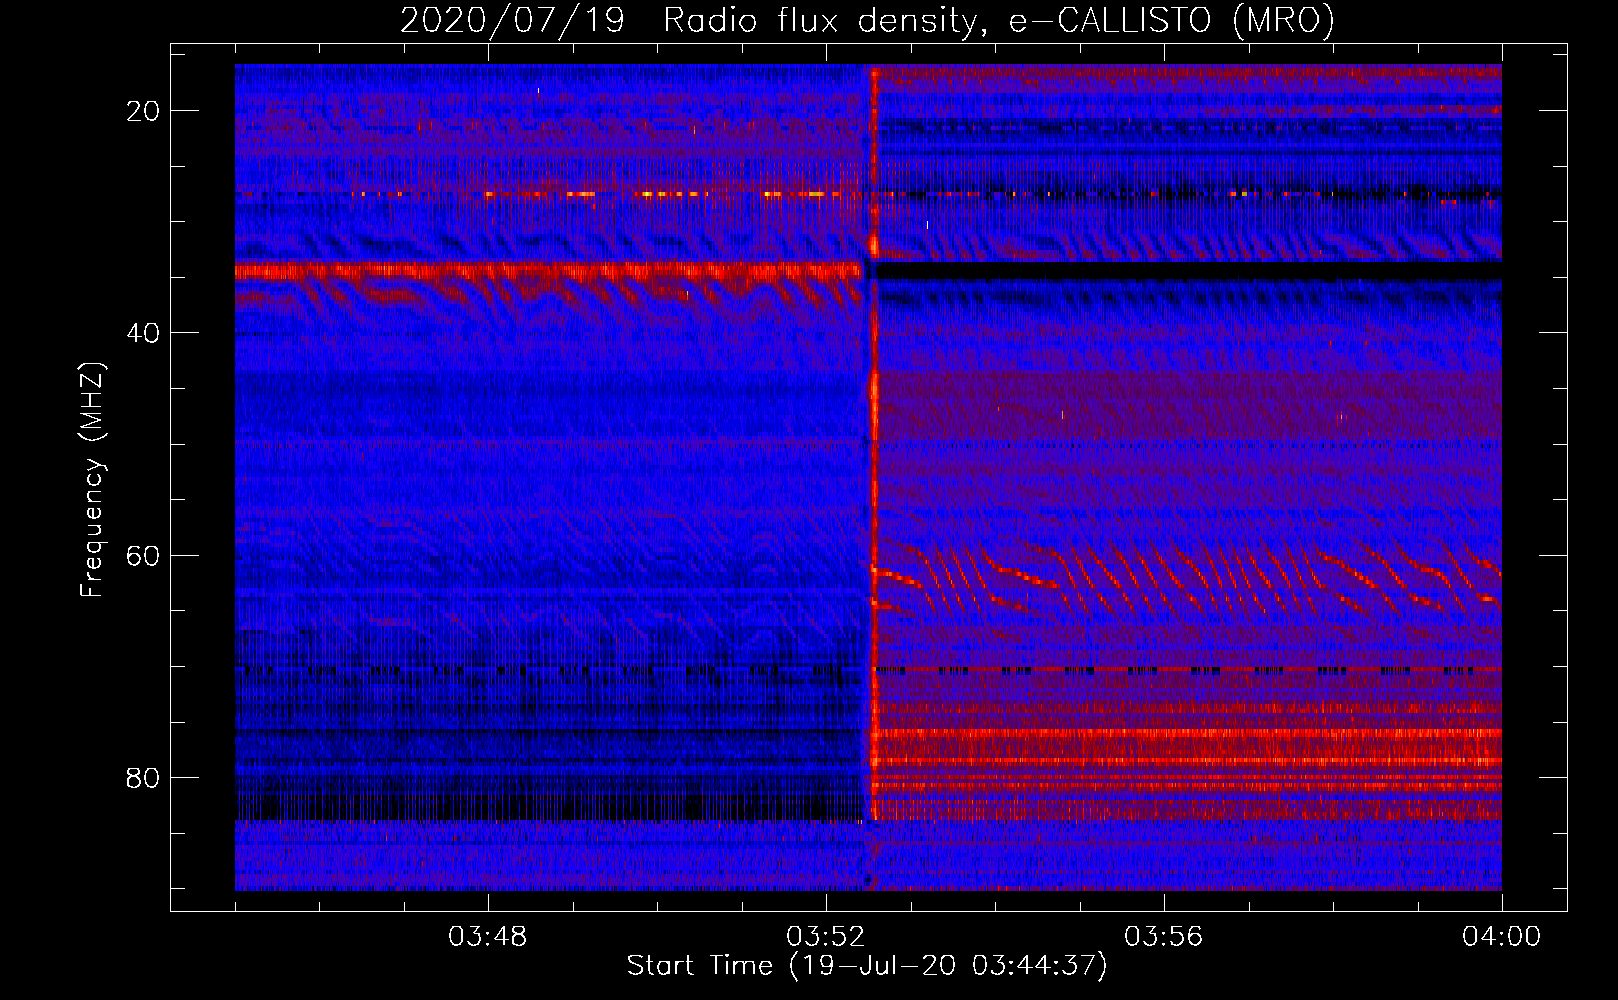Click the 'Start Time' axis label
This screenshot has height=1000, width=1618.
pyautogui.click(x=867, y=966)
